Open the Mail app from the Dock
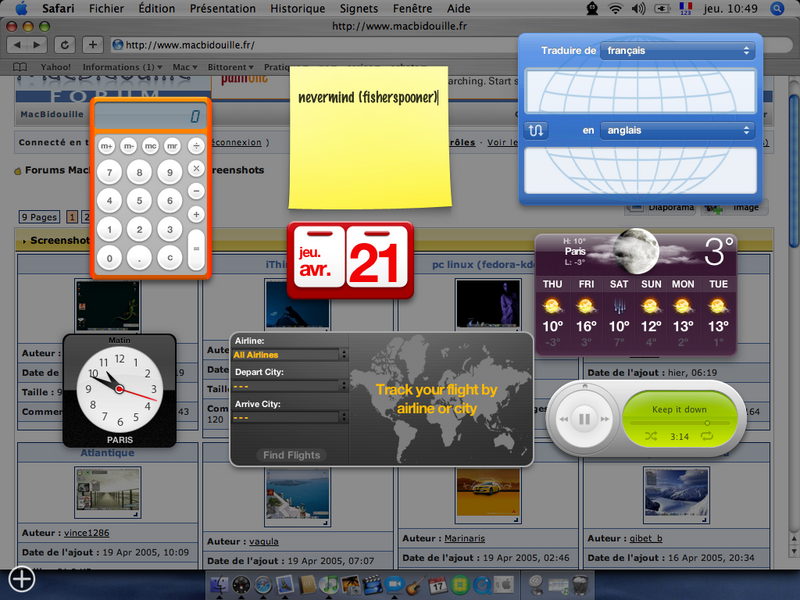 click(x=285, y=585)
